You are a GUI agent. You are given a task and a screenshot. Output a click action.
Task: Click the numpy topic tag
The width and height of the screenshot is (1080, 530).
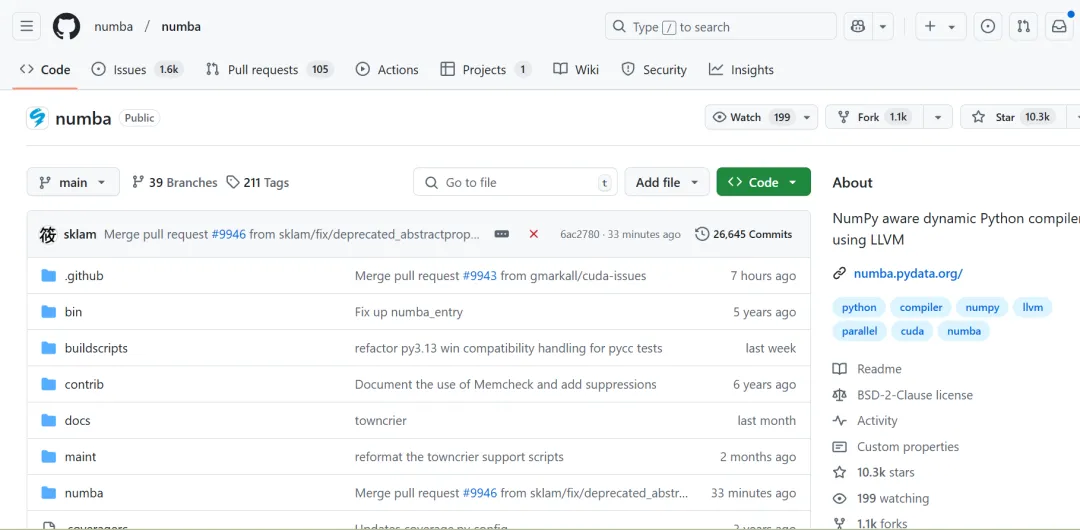982,307
